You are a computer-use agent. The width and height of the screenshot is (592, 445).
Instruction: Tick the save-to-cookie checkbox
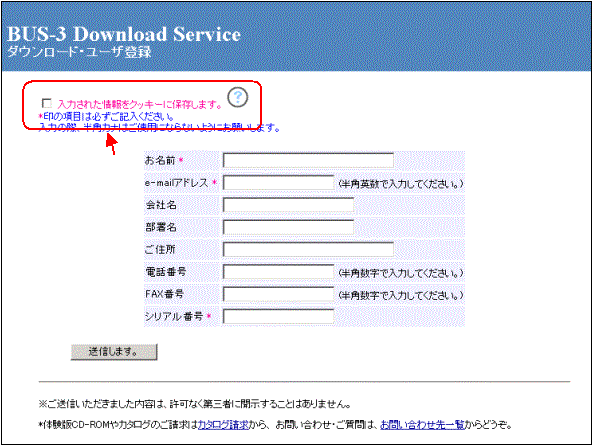(47, 103)
